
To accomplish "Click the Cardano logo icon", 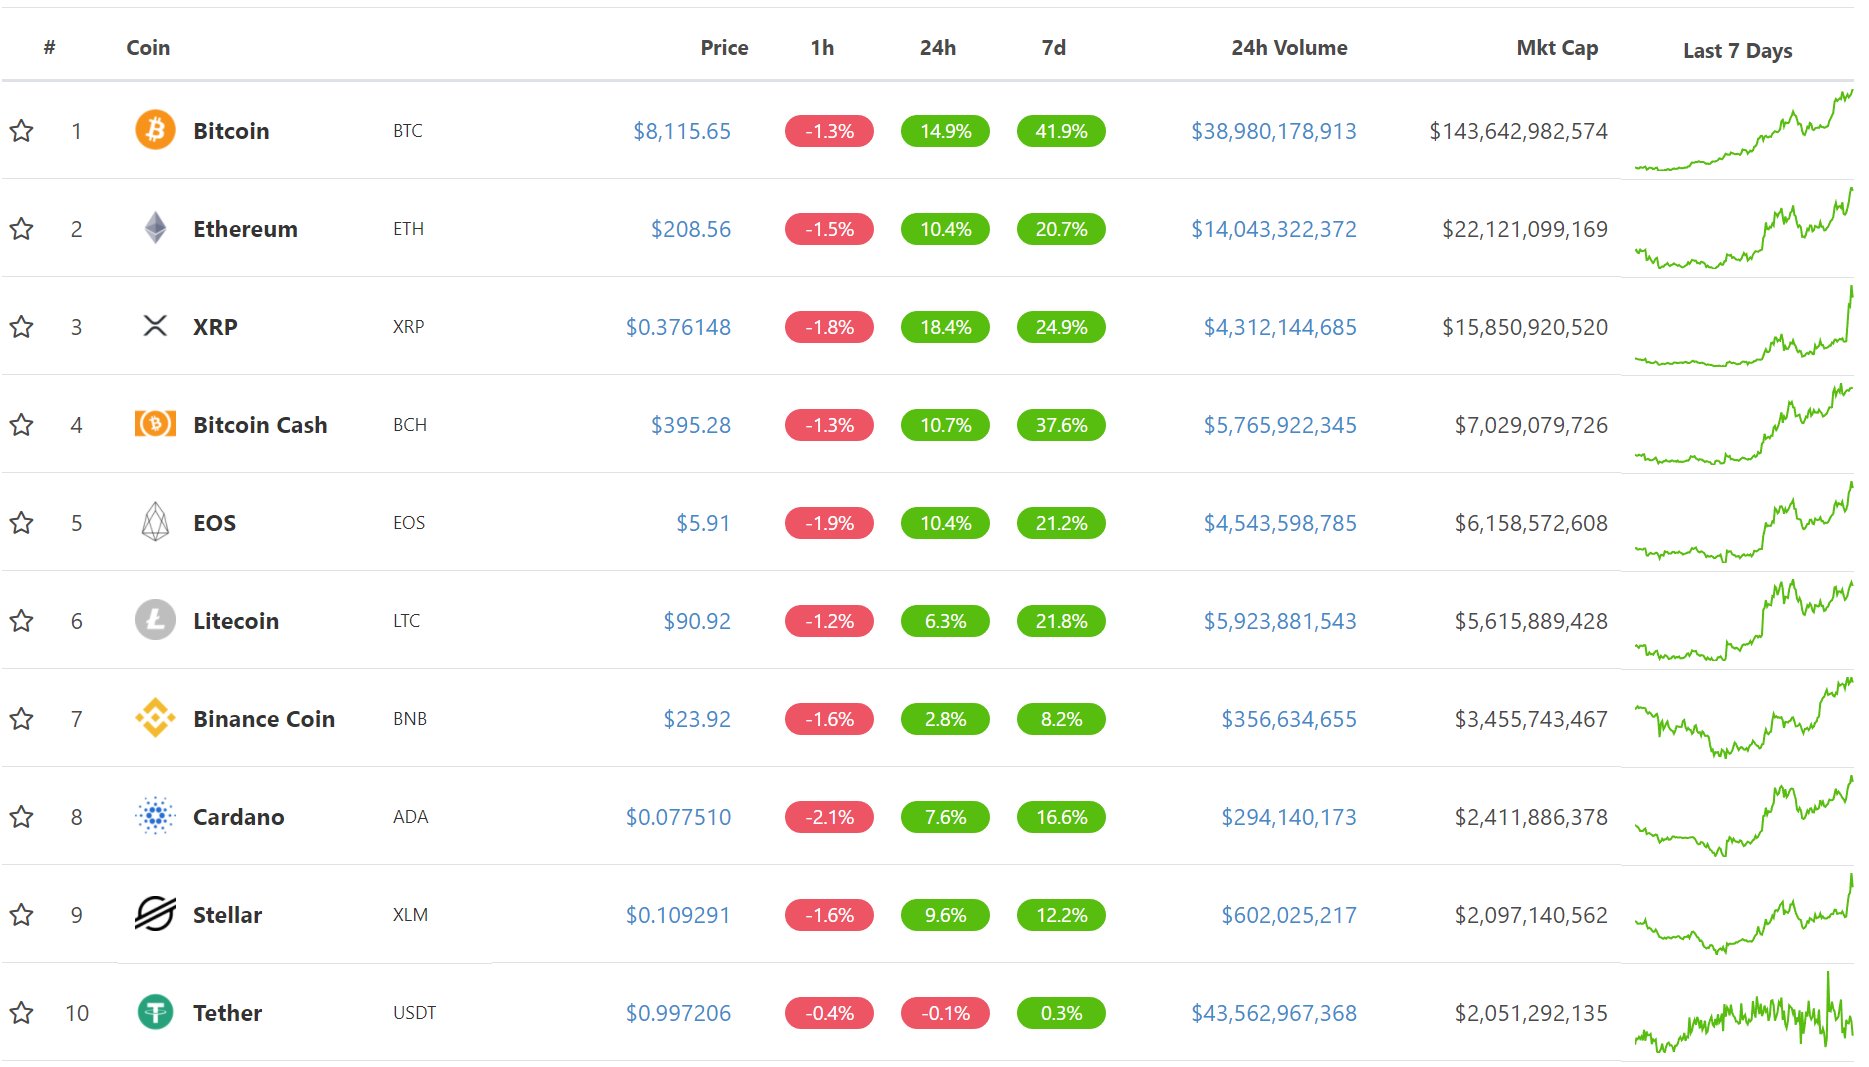I will pyautogui.click(x=155, y=816).
